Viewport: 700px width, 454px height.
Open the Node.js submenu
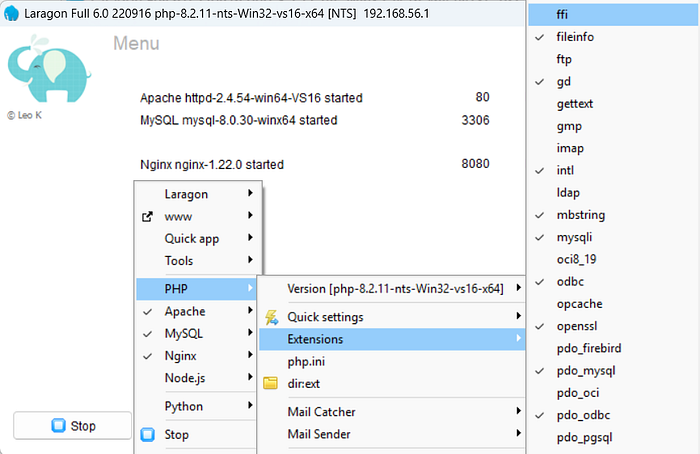(196, 378)
